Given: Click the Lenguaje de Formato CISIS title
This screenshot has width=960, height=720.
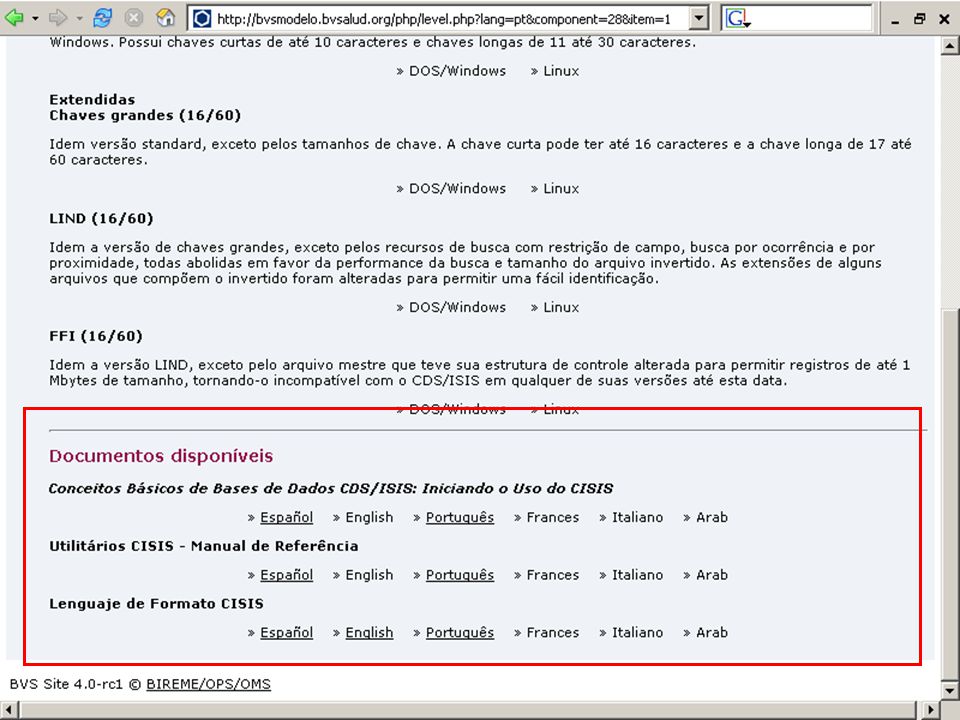Looking at the screenshot, I should tap(156, 604).
